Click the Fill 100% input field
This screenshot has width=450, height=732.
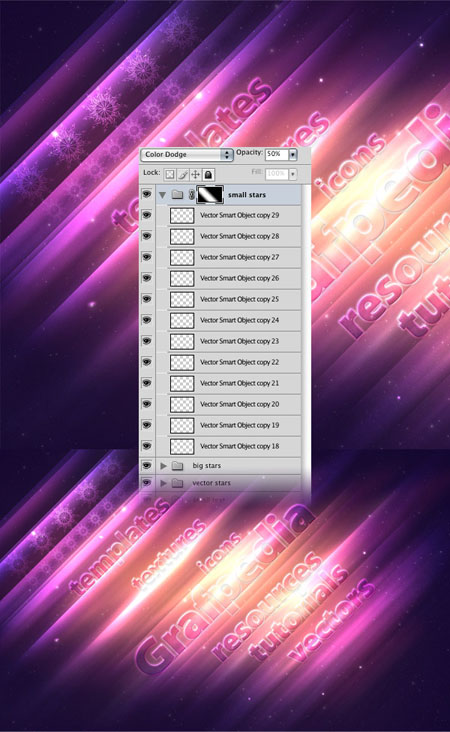[x=276, y=174]
